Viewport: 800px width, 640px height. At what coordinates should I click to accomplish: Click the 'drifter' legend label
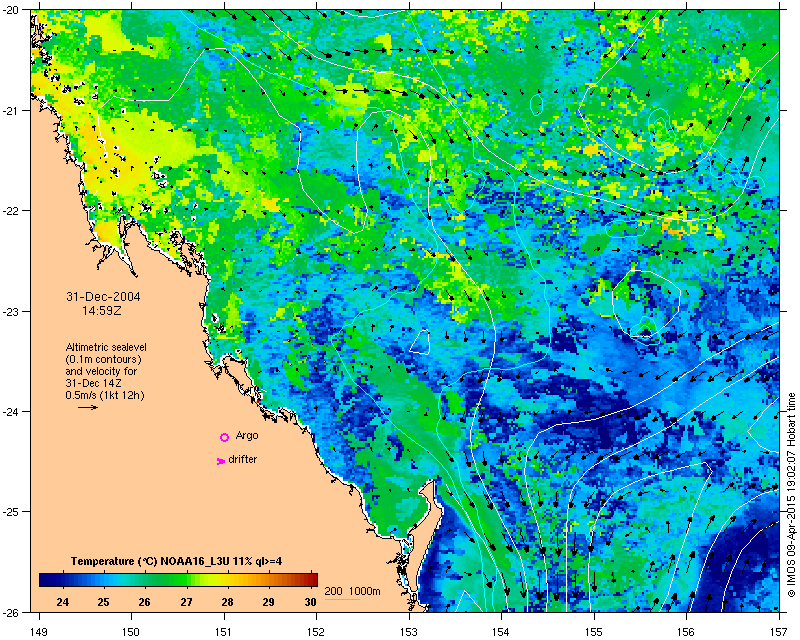tap(242, 459)
